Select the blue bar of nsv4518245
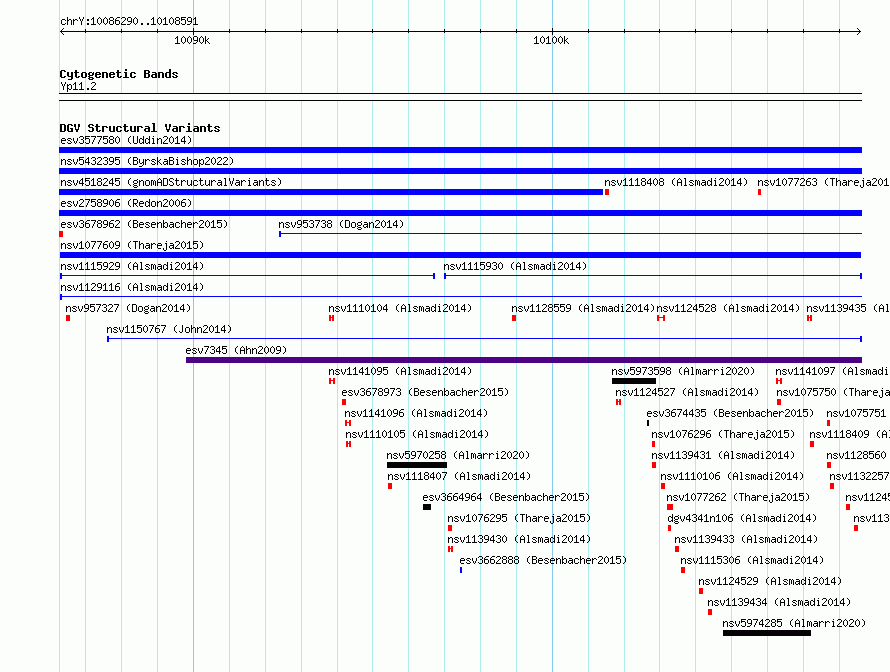The width and height of the screenshot is (890, 672). (x=331, y=192)
